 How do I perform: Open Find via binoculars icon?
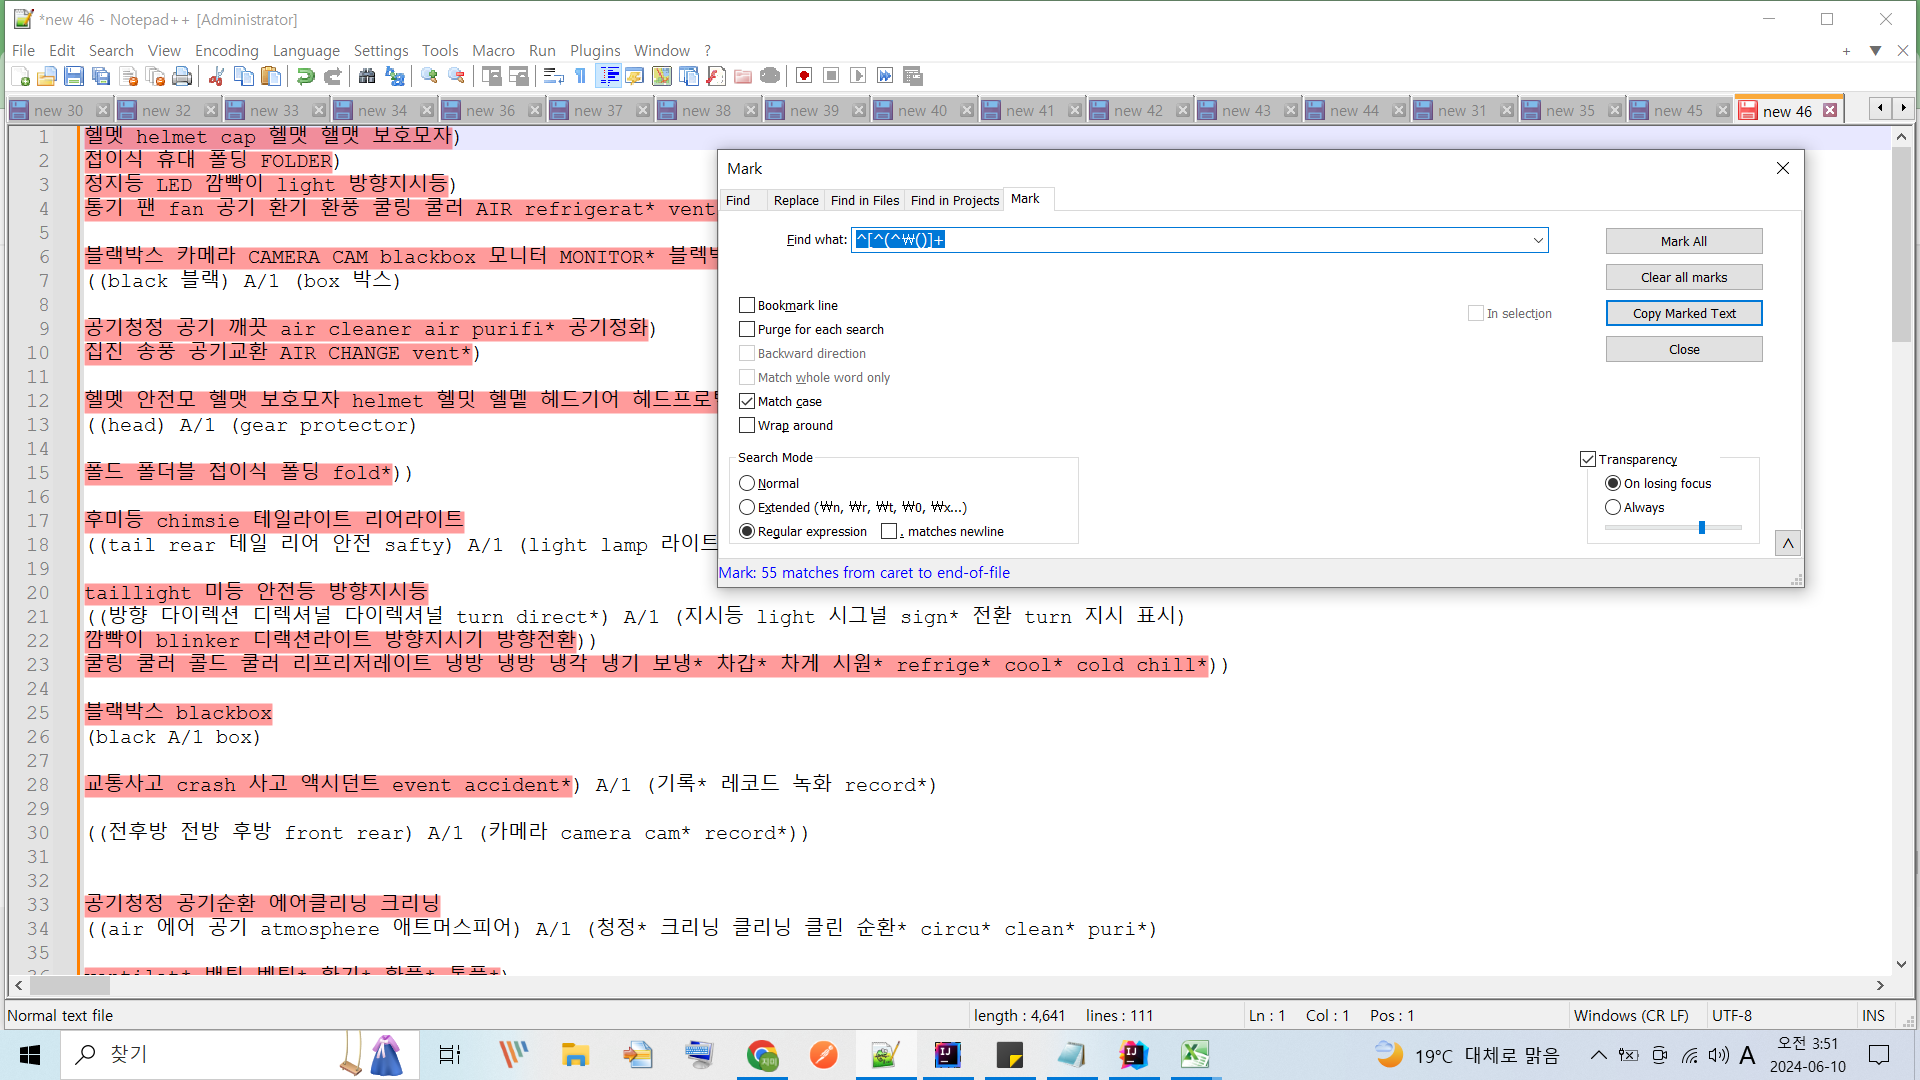(367, 76)
